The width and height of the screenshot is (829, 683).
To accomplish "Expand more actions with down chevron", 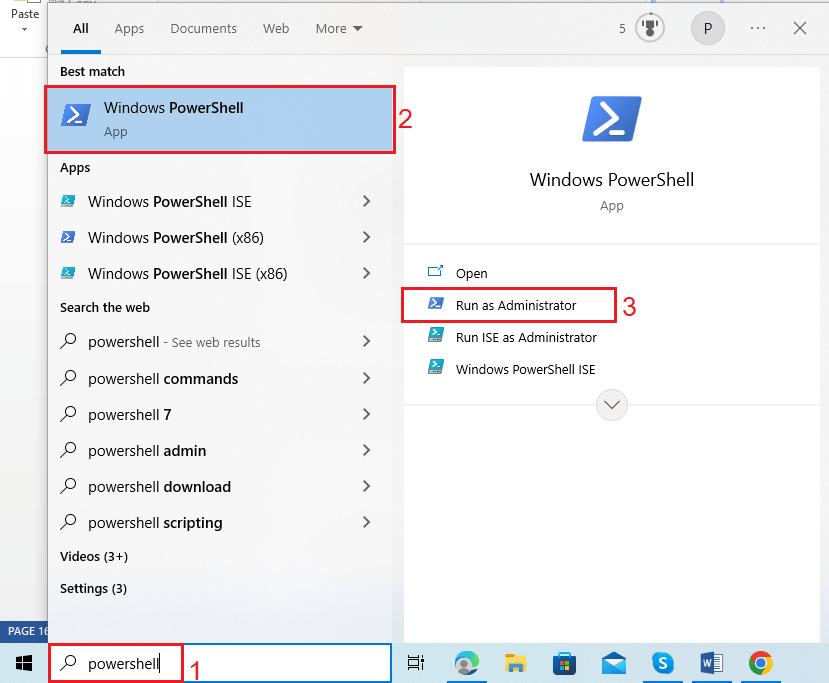I will (611, 405).
